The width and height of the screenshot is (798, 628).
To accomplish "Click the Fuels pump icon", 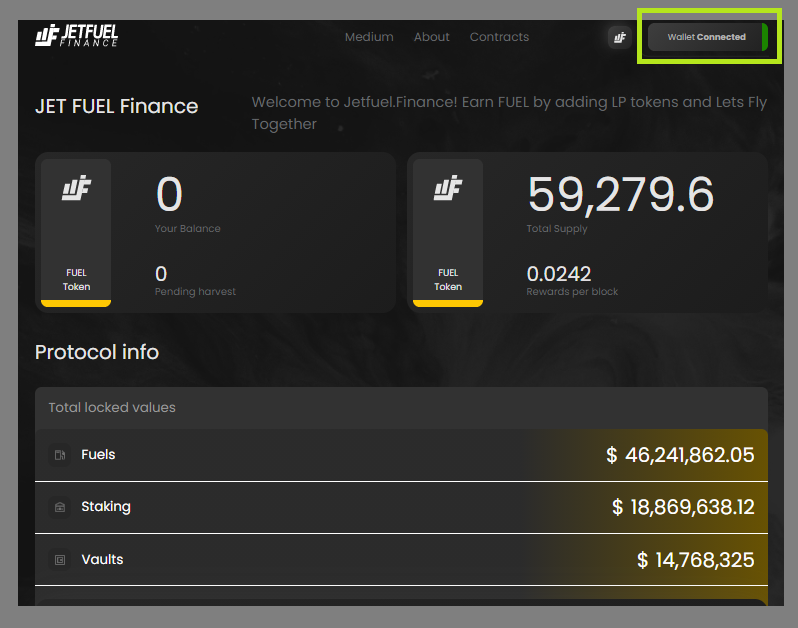I will [x=60, y=455].
